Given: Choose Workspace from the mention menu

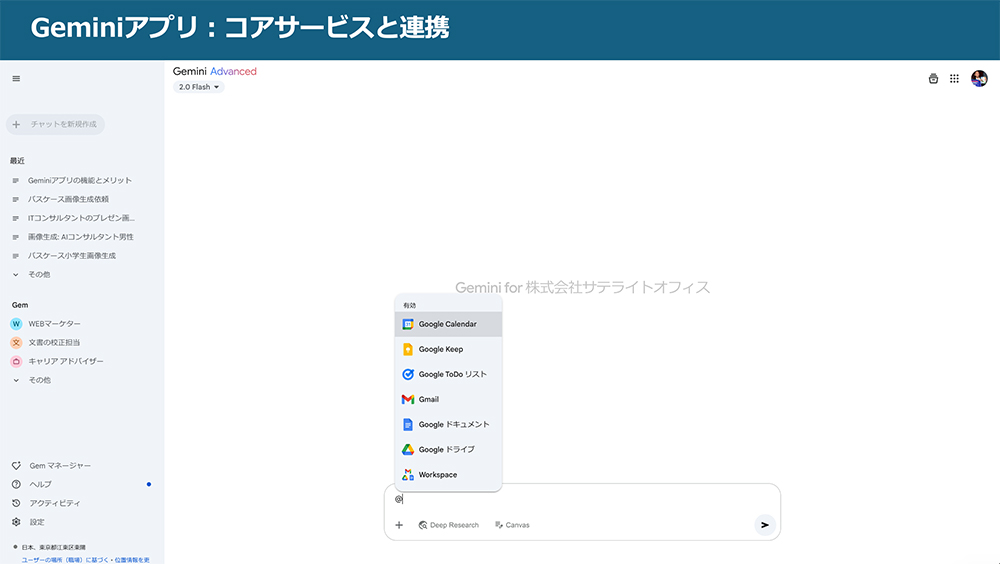Looking at the screenshot, I should 448,475.
